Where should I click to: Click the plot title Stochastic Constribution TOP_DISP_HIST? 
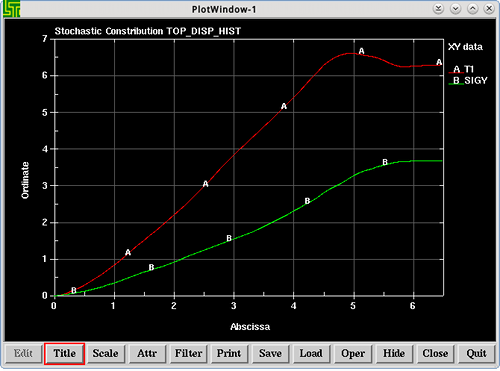tap(148, 31)
